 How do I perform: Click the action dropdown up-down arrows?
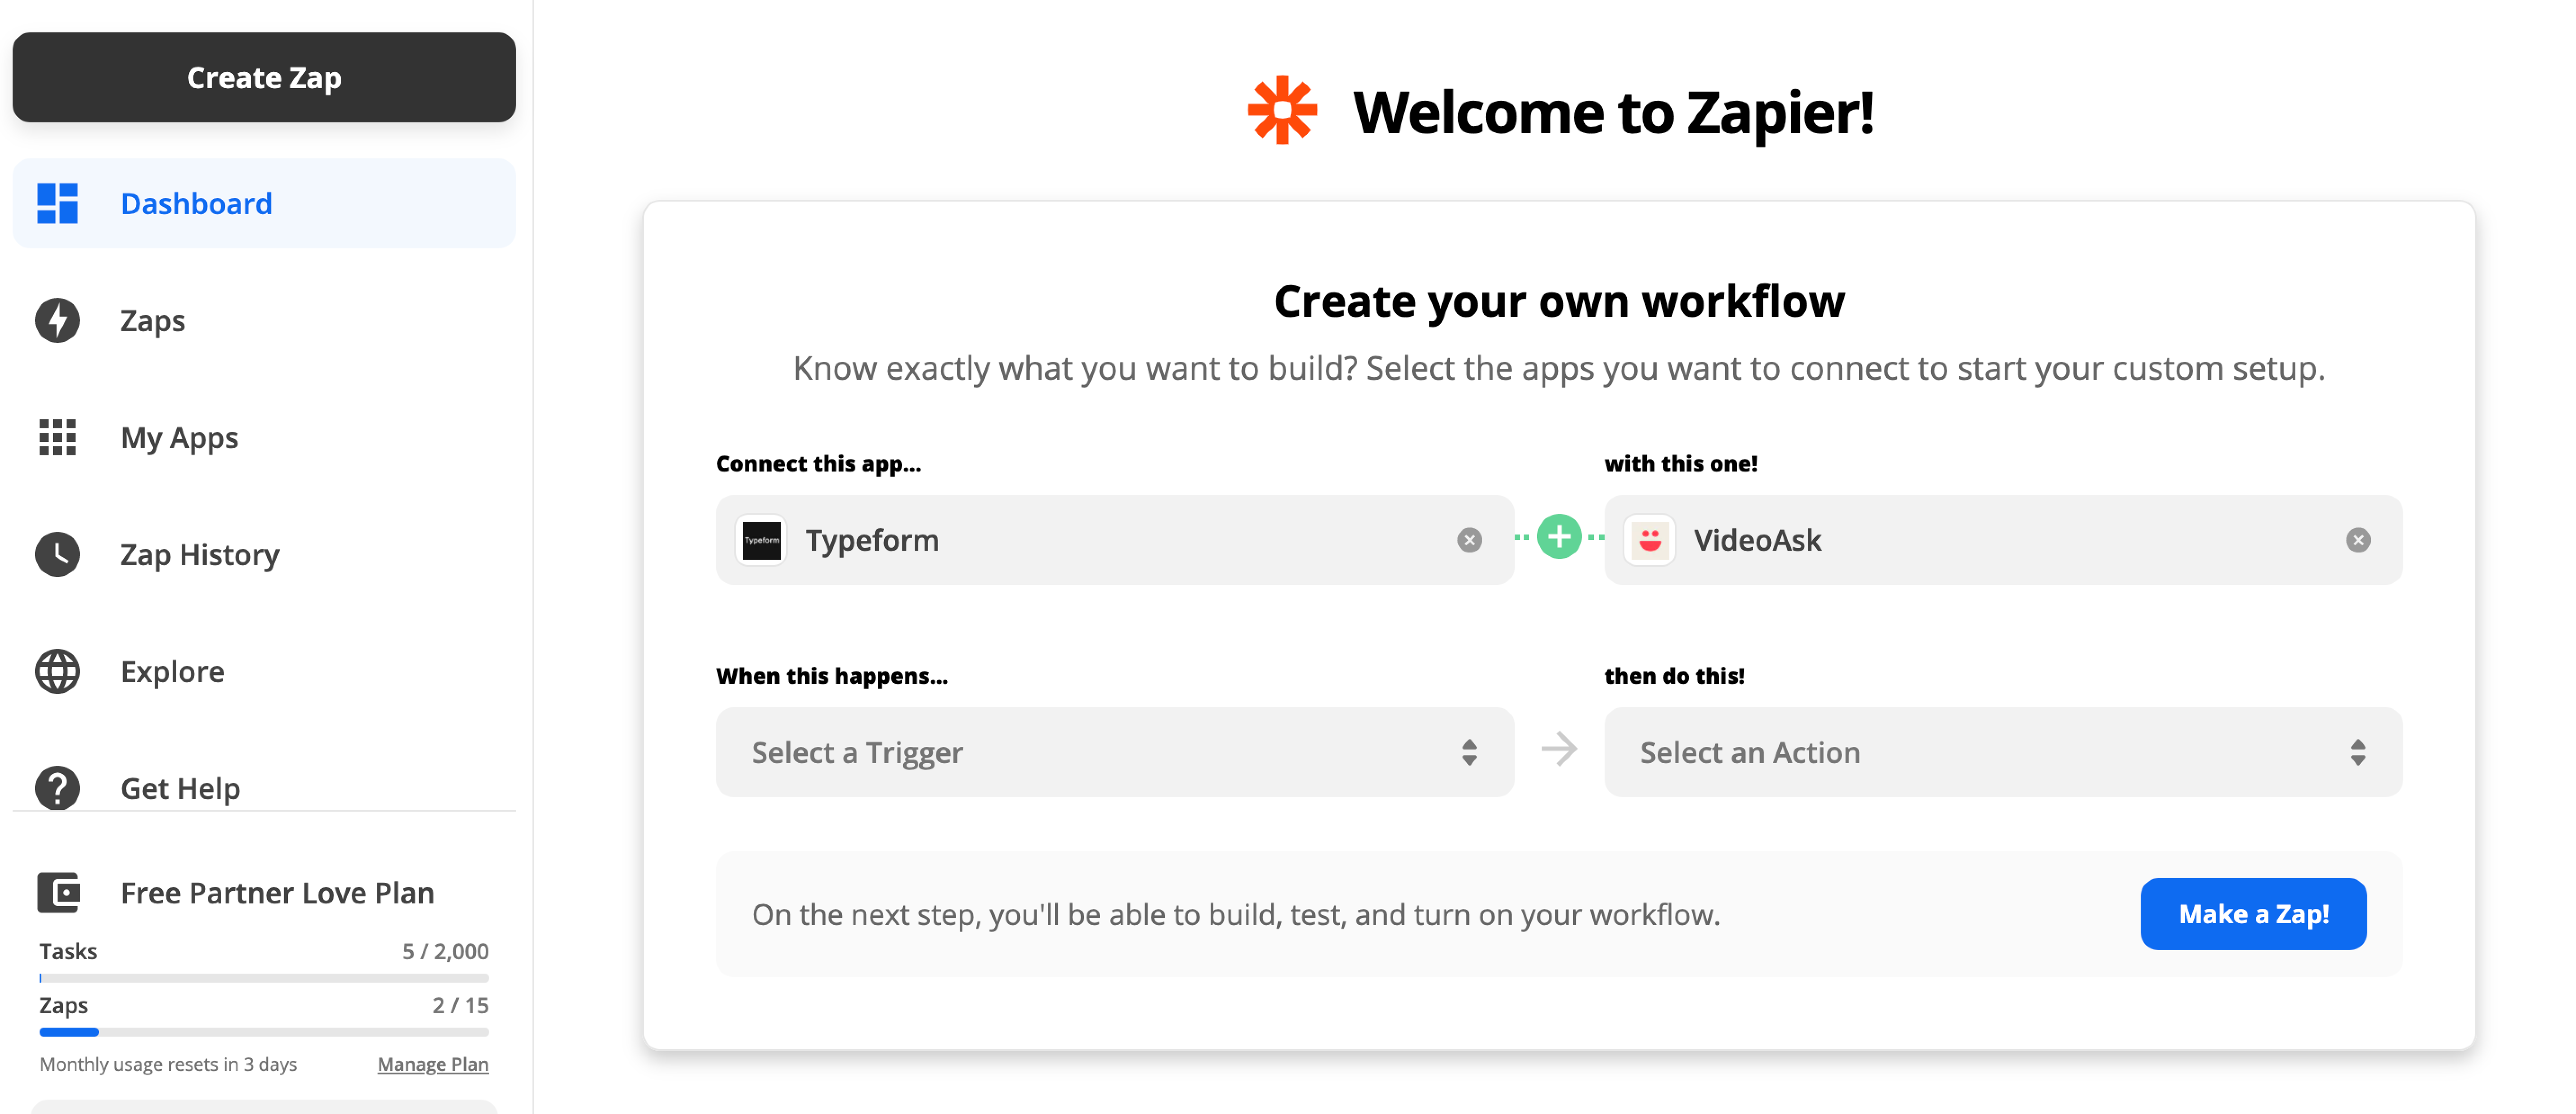click(2357, 752)
